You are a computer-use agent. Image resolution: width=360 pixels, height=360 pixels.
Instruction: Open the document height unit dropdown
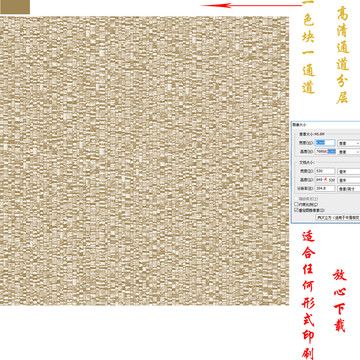[x=349, y=180]
